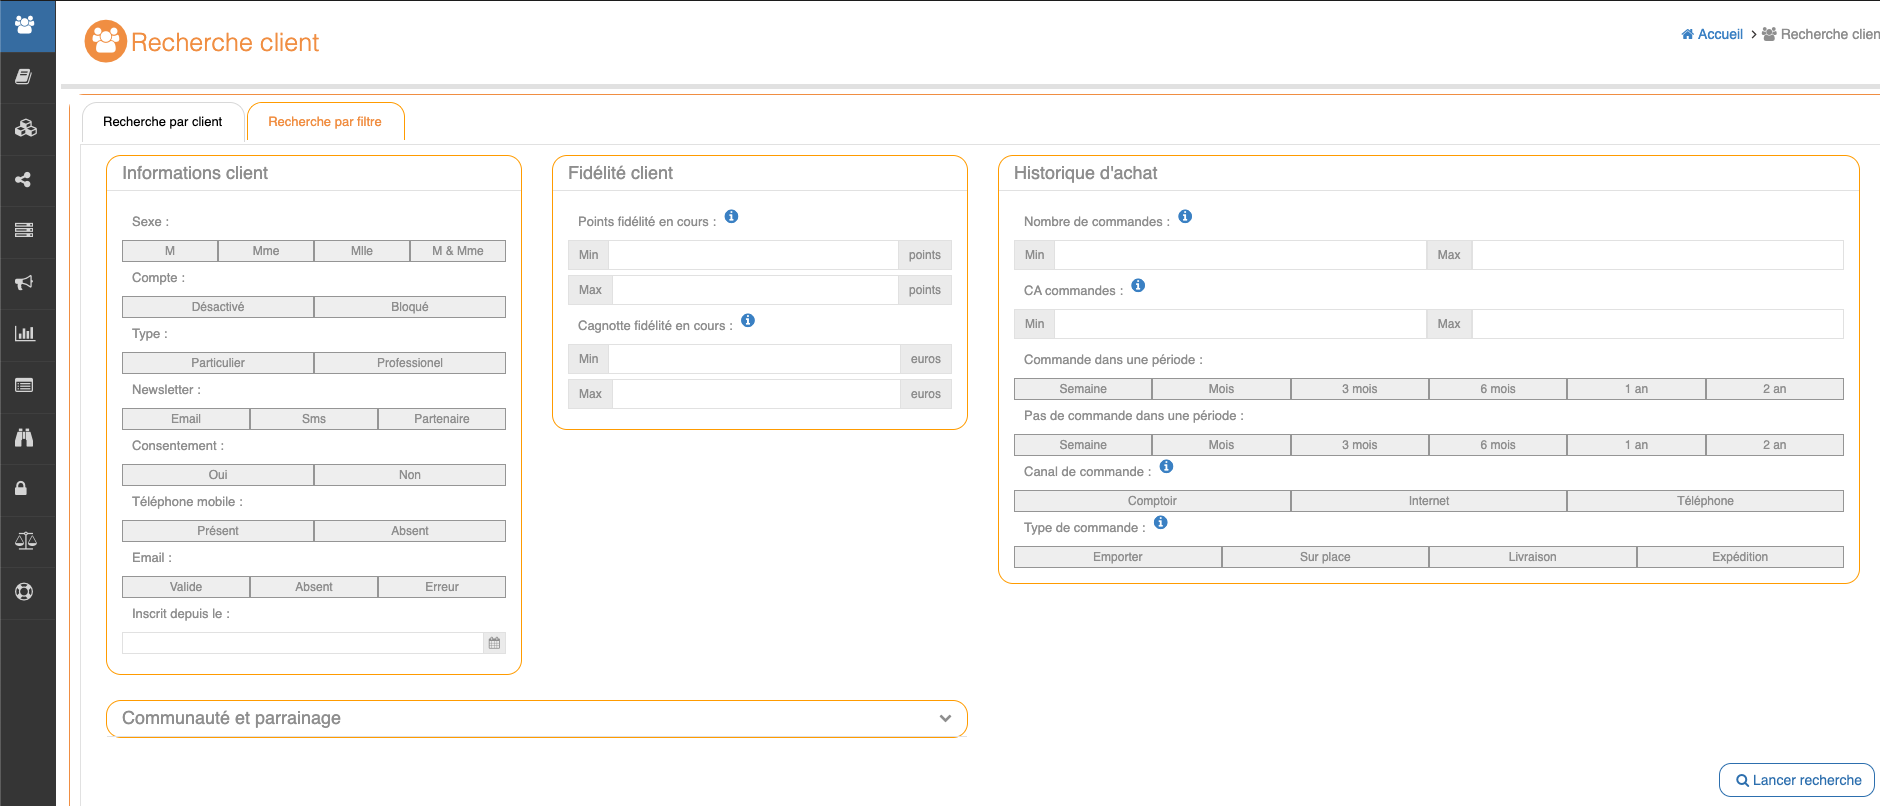Toggle the Mme sex filter

tap(266, 251)
